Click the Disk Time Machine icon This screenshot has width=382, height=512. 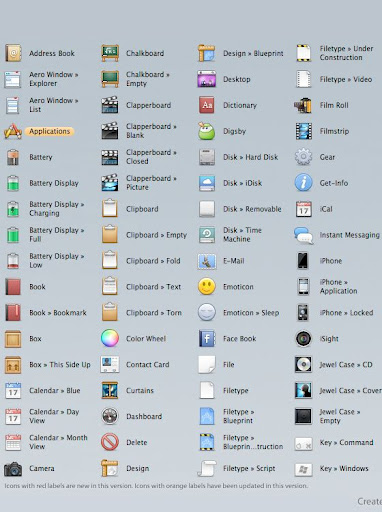(207, 235)
